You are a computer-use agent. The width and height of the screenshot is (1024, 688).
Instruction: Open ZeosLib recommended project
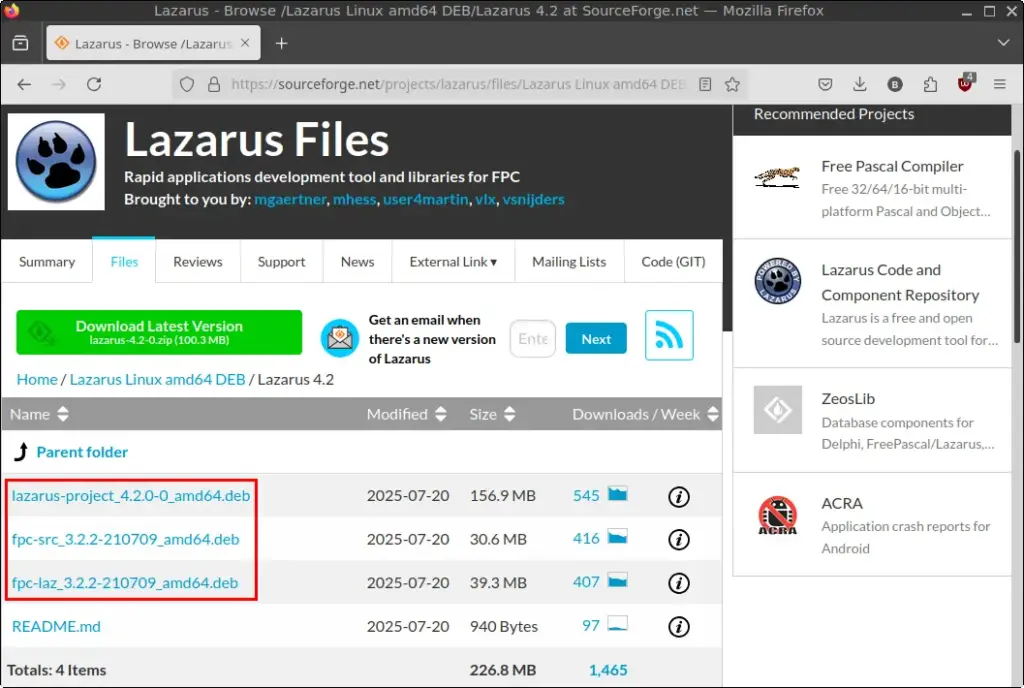[848, 399]
